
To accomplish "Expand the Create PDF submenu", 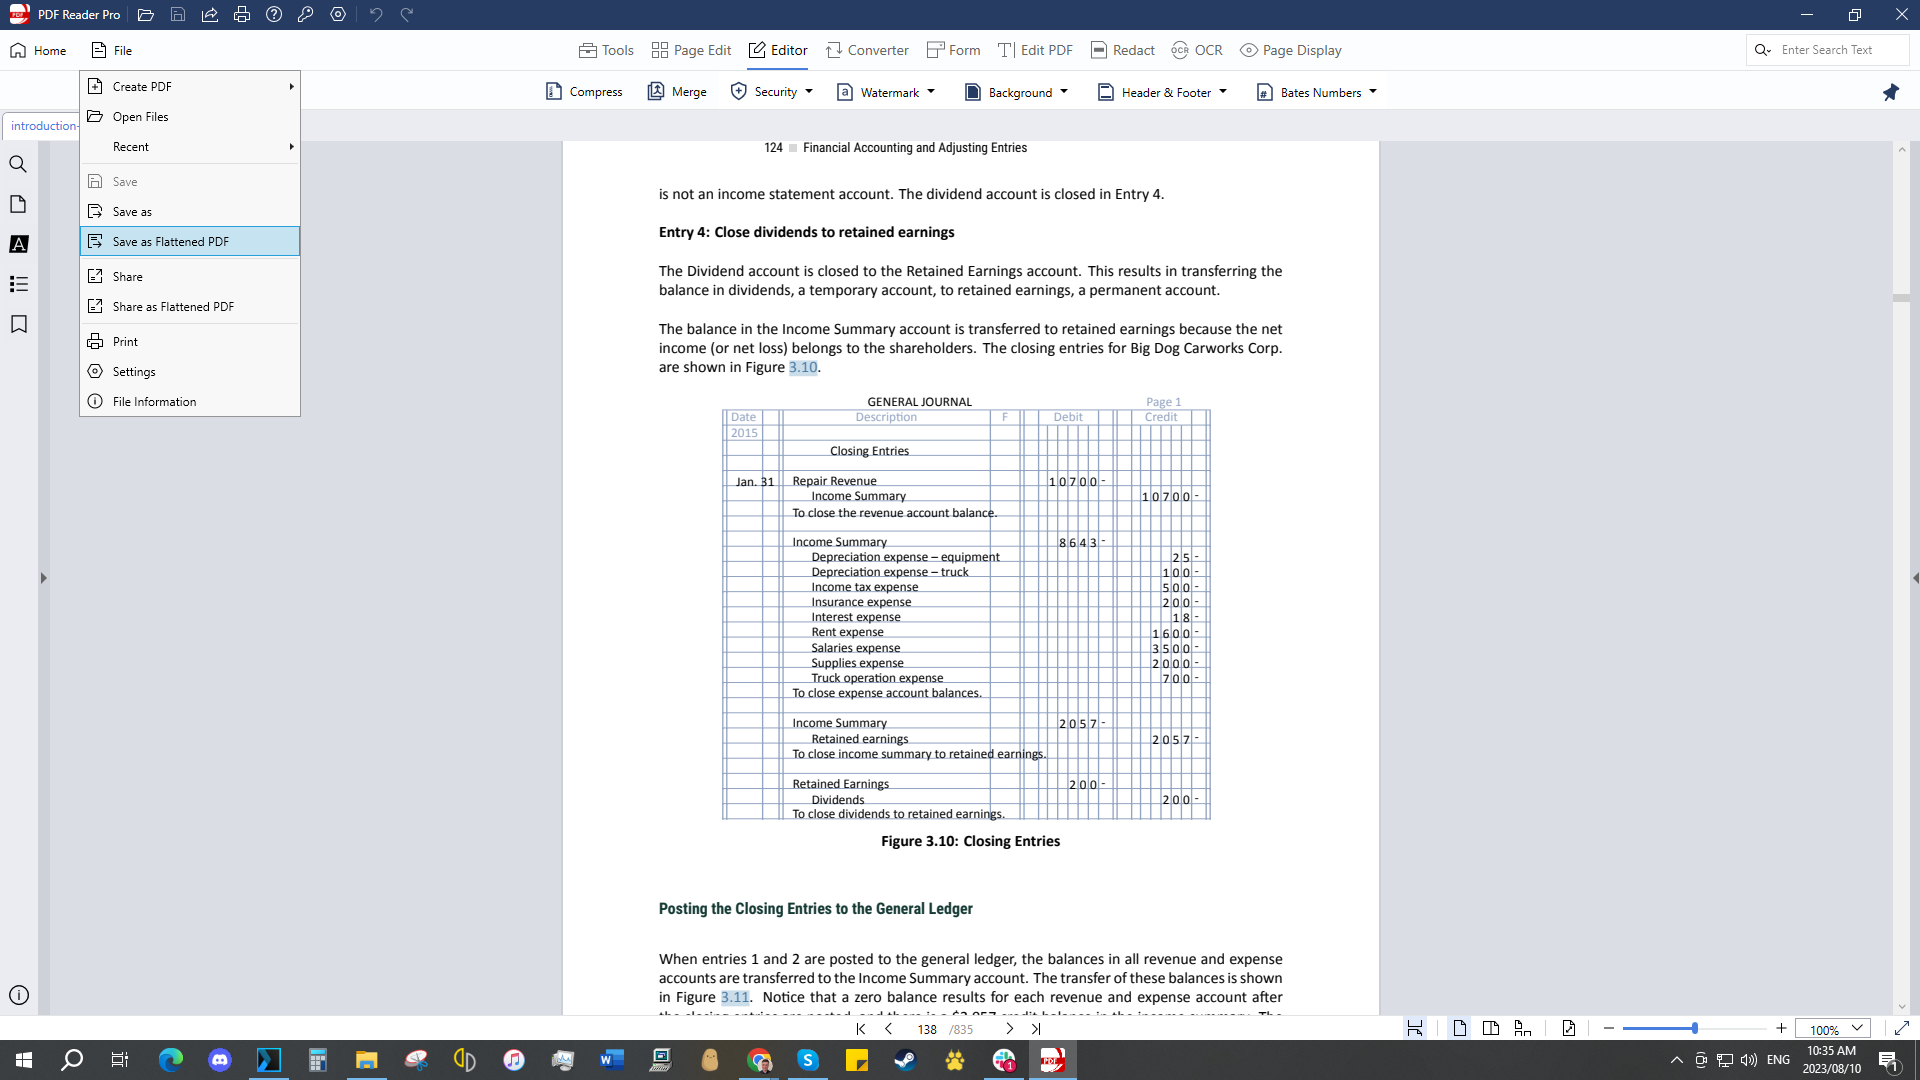I will (x=190, y=86).
